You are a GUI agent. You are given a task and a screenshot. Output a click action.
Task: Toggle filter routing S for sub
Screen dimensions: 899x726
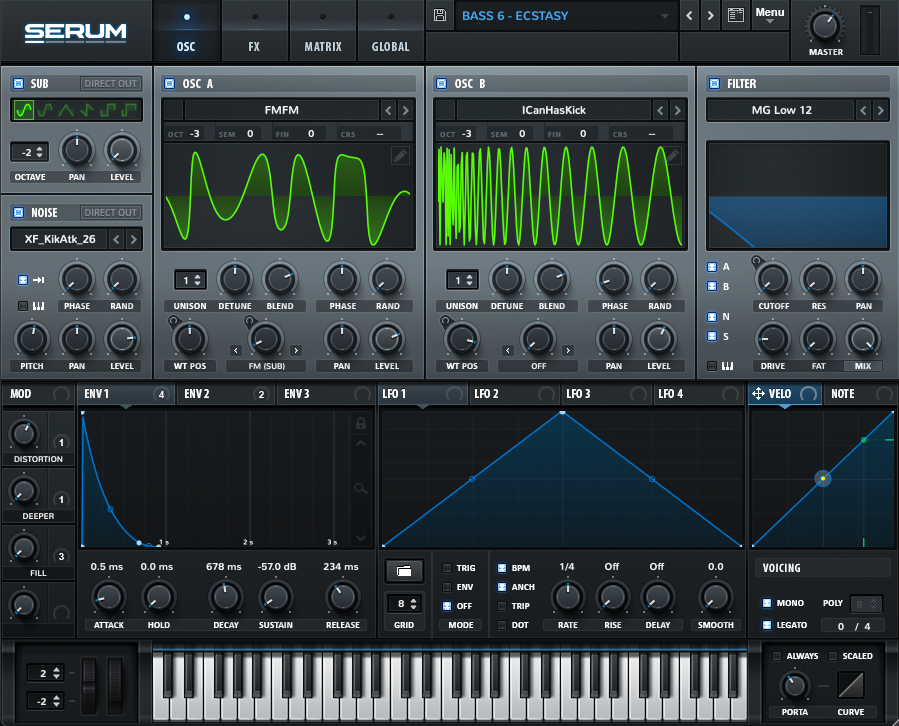click(x=712, y=336)
